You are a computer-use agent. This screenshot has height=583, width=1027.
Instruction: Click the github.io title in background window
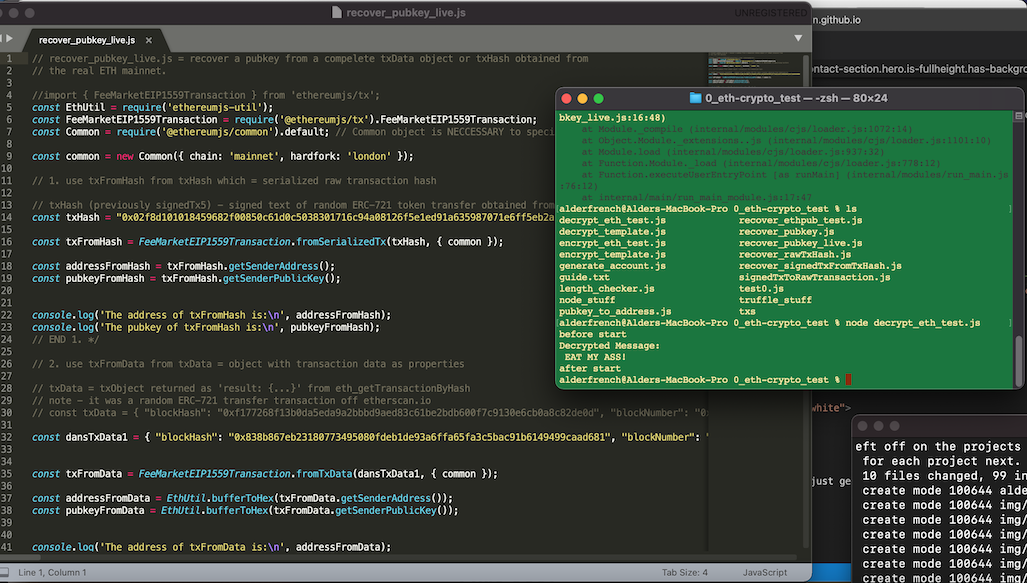tap(837, 20)
